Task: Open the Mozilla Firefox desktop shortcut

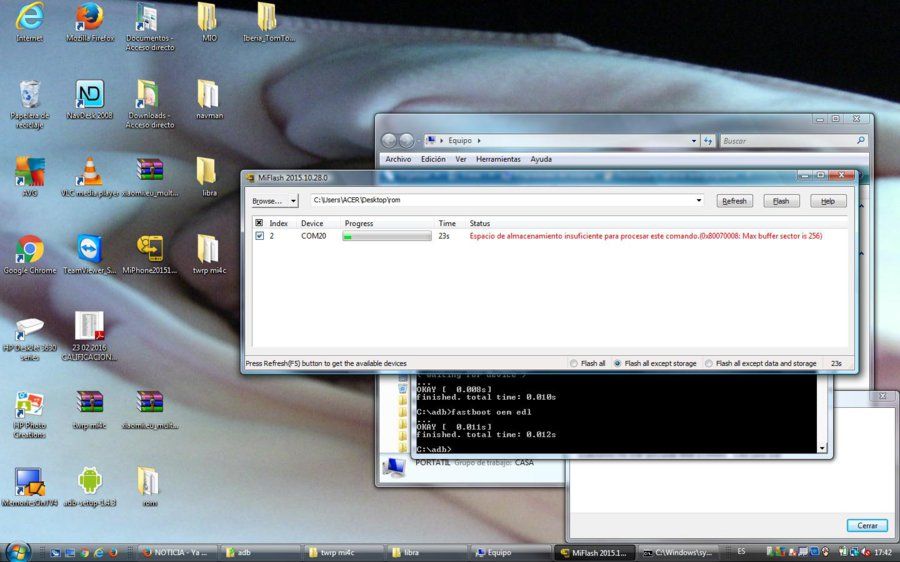Action: pos(90,22)
